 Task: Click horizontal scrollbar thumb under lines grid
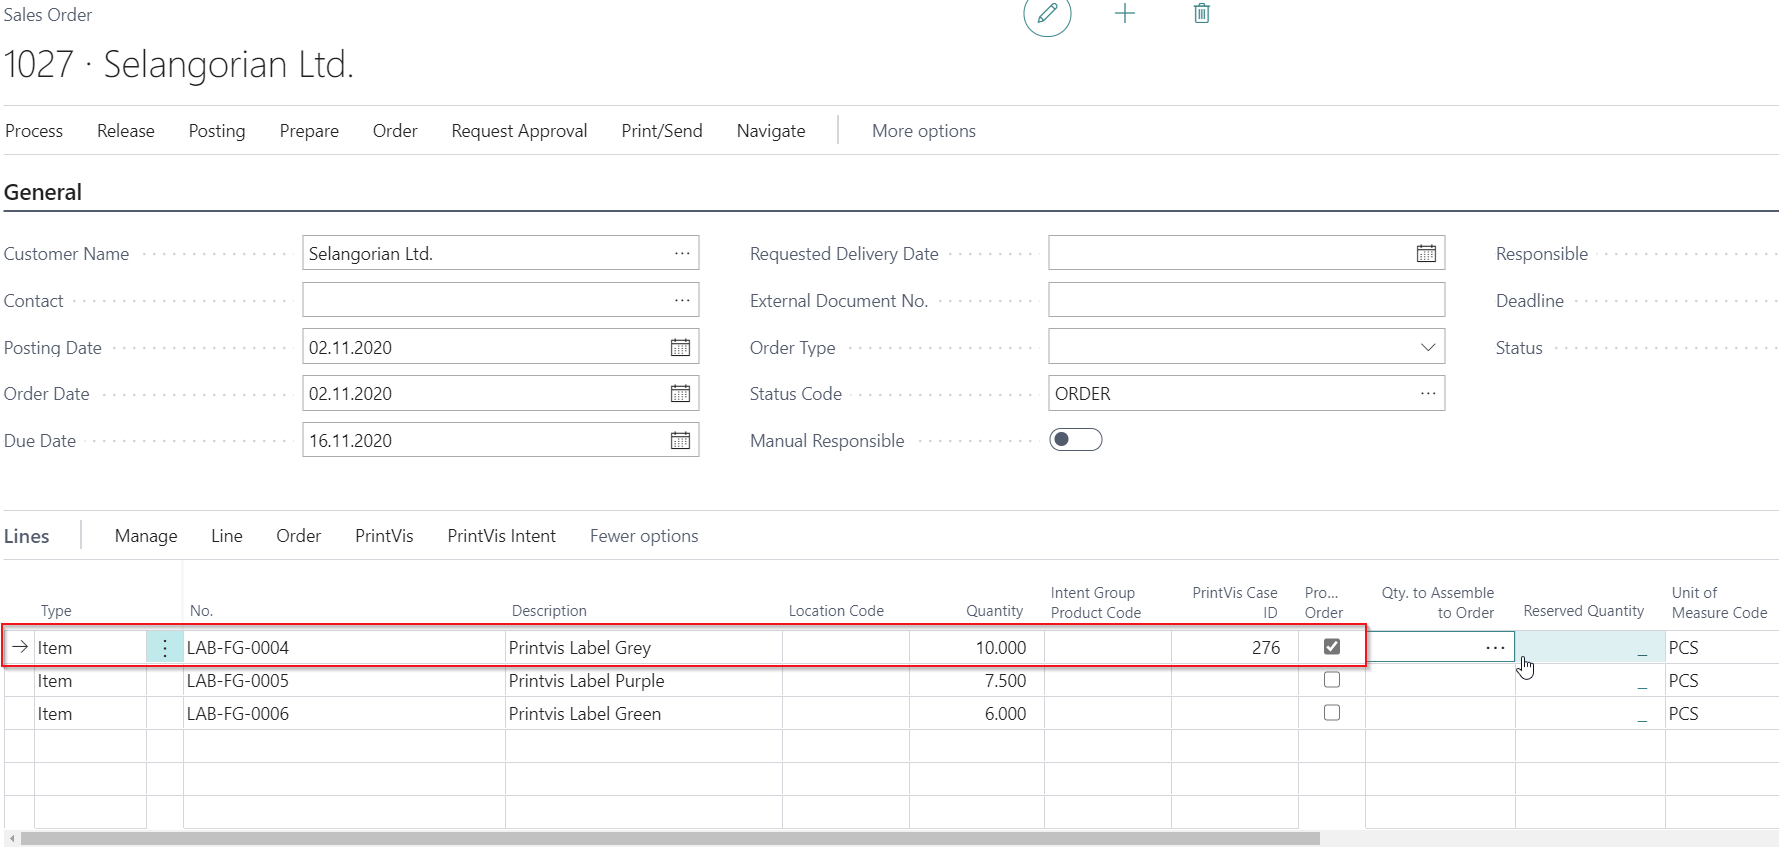(x=670, y=839)
